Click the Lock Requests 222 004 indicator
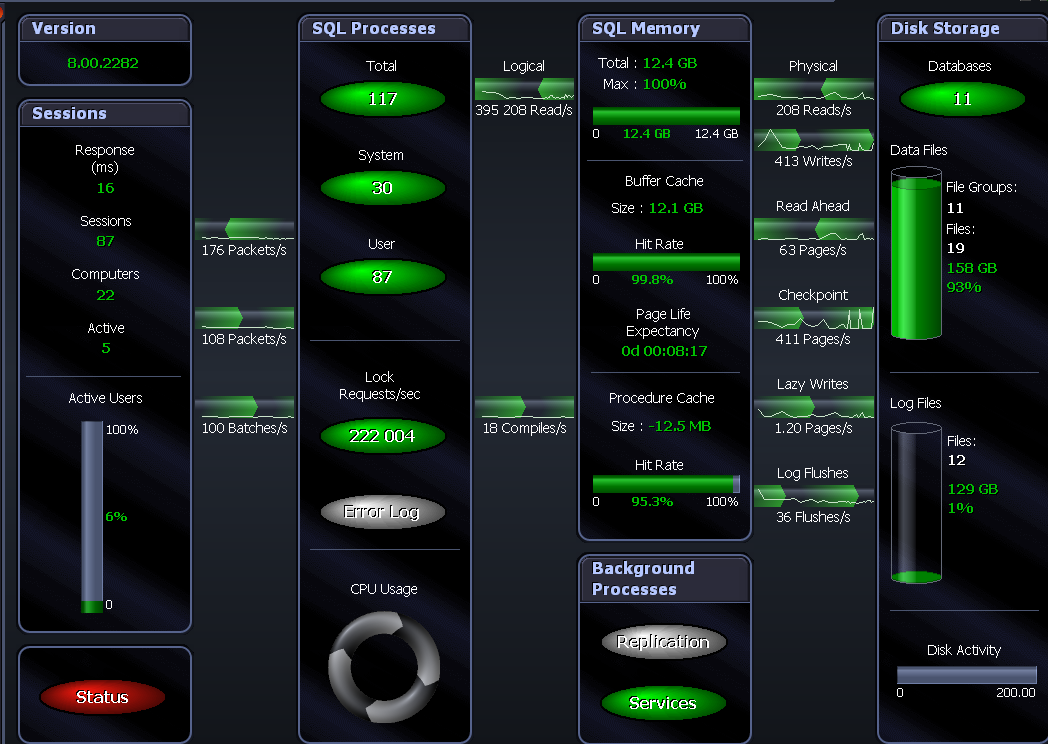 [x=382, y=436]
